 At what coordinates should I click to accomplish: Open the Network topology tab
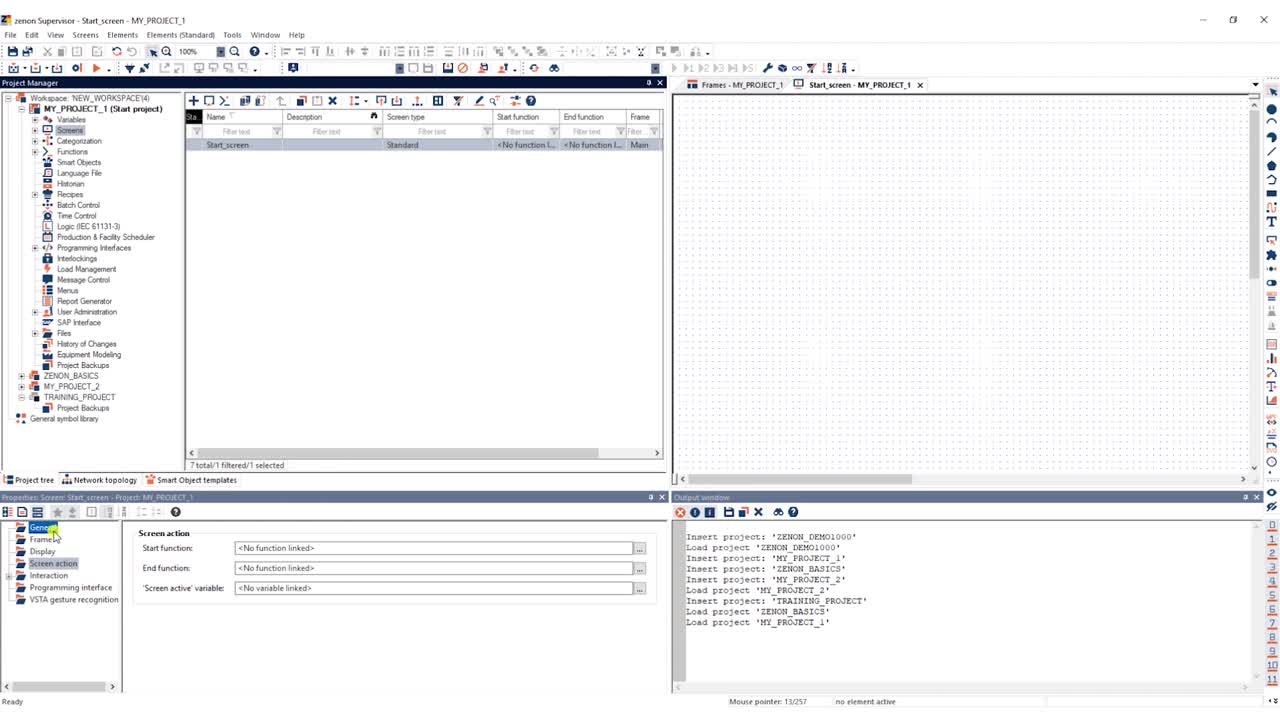pyautogui.click(x=99, y=480)
